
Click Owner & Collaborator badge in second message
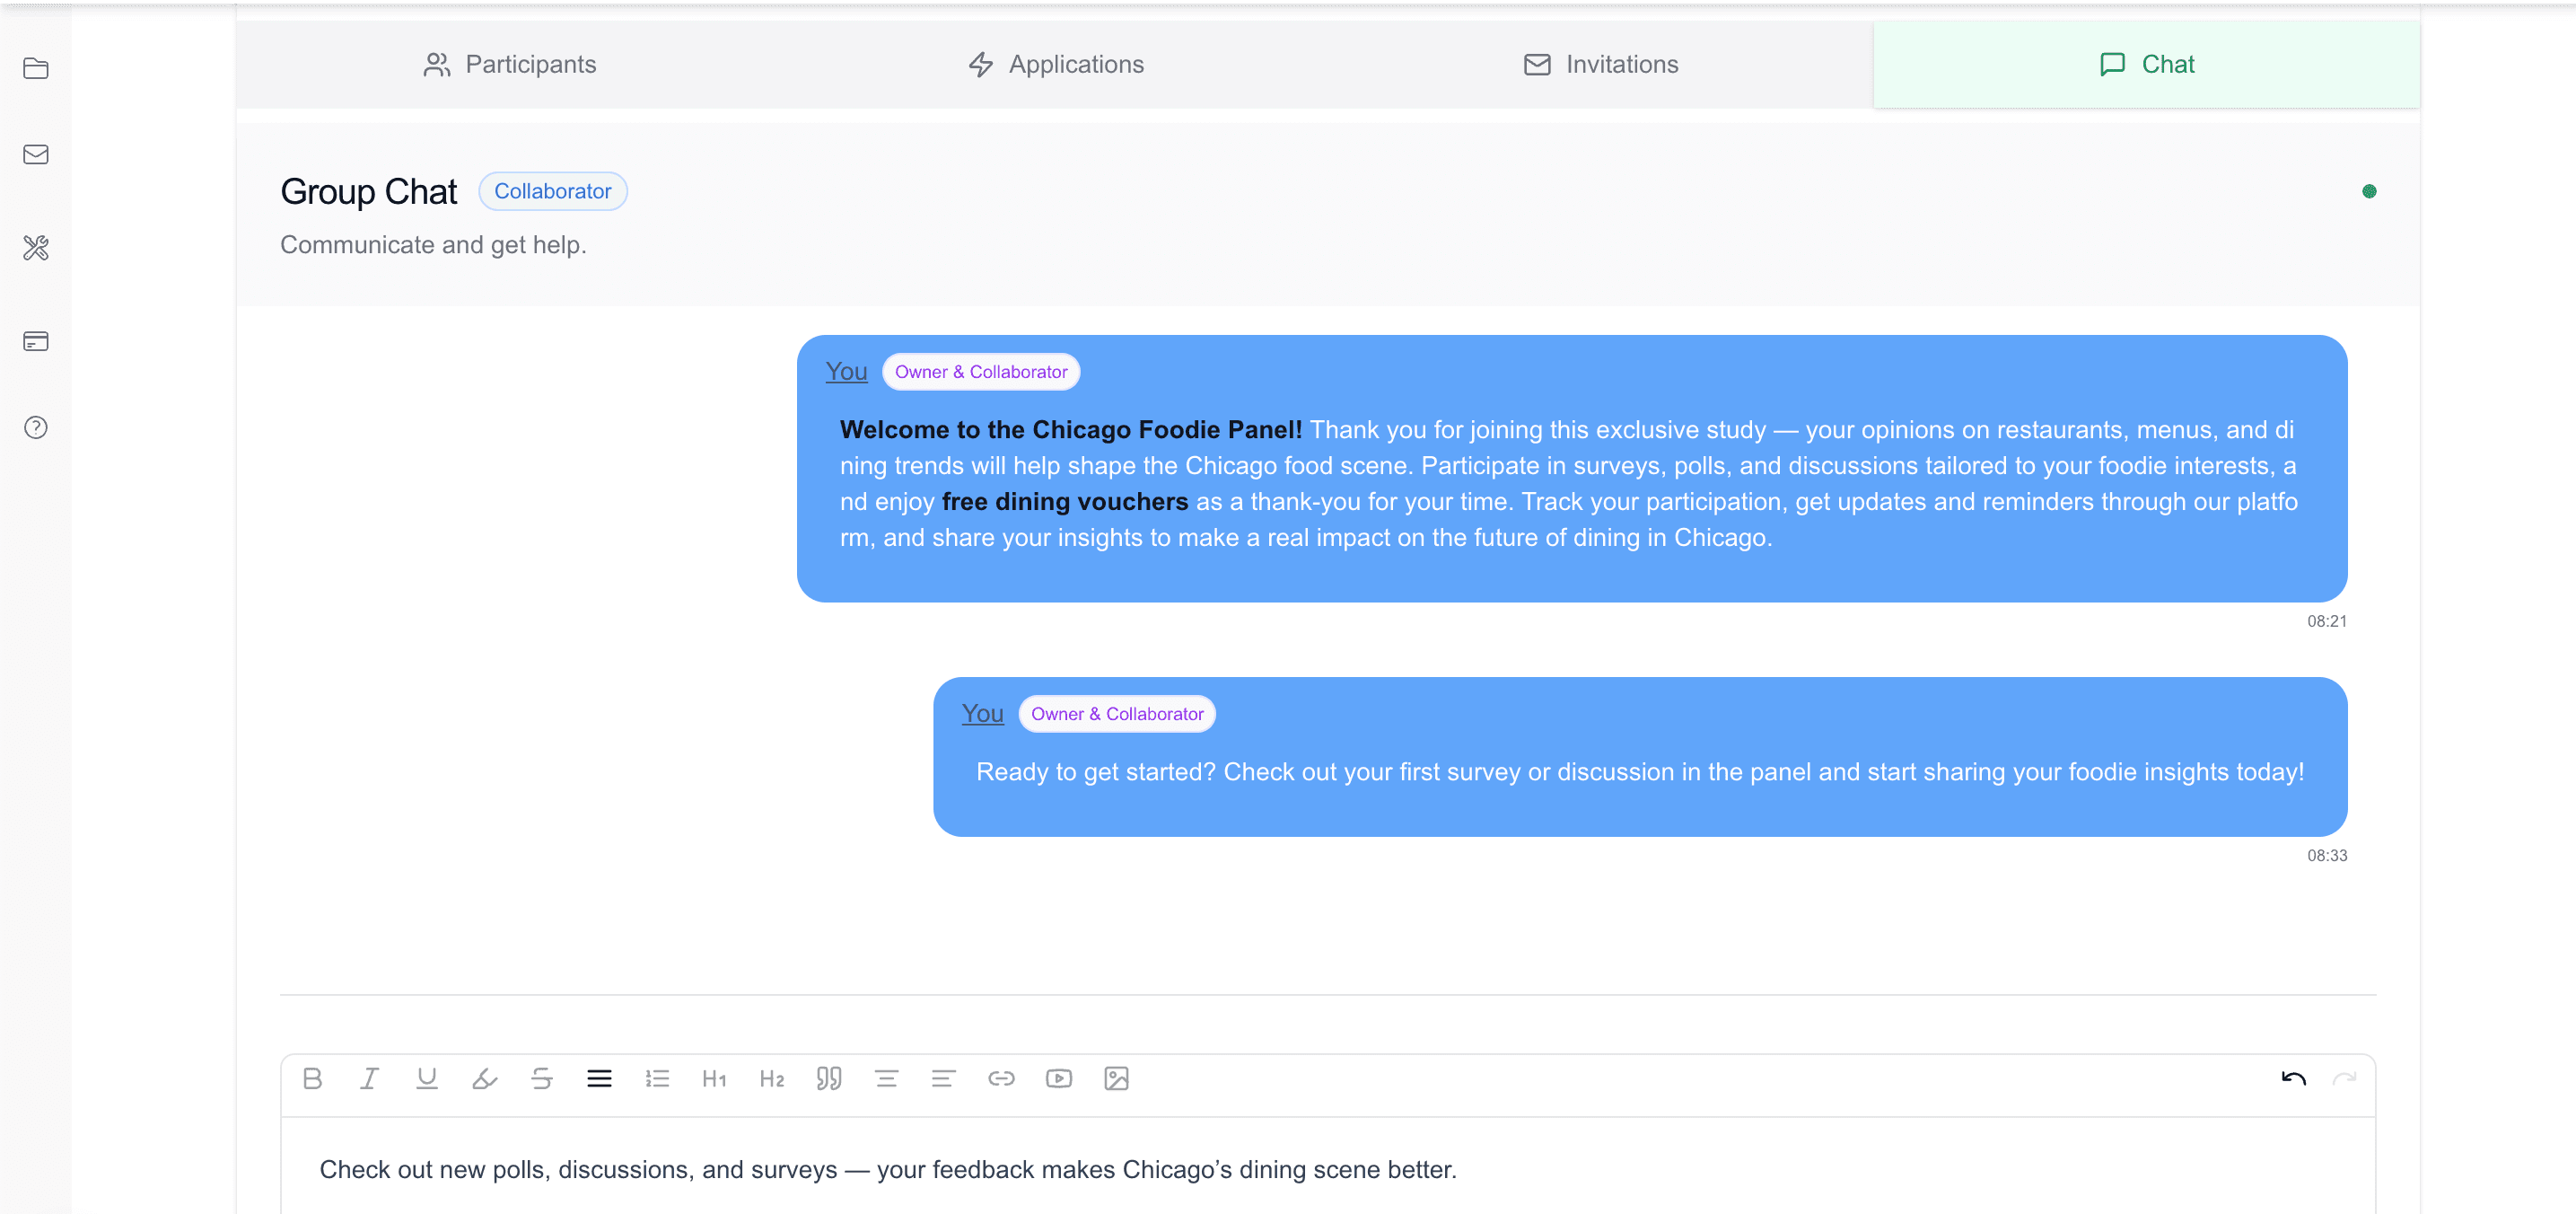pyautogui.click(x=1117, y=713)
